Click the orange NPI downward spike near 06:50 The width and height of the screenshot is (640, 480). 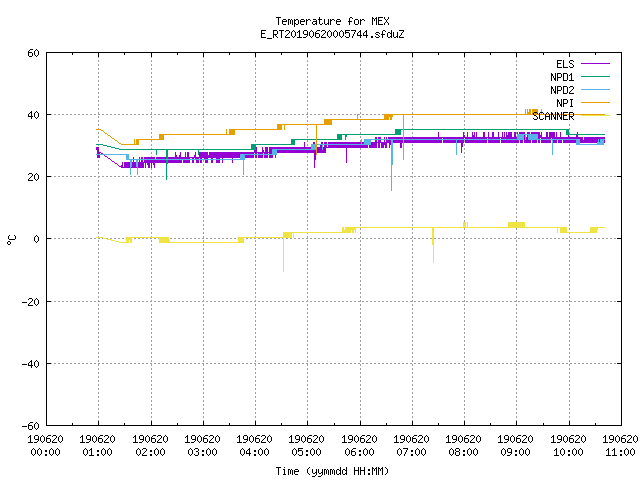403,138
